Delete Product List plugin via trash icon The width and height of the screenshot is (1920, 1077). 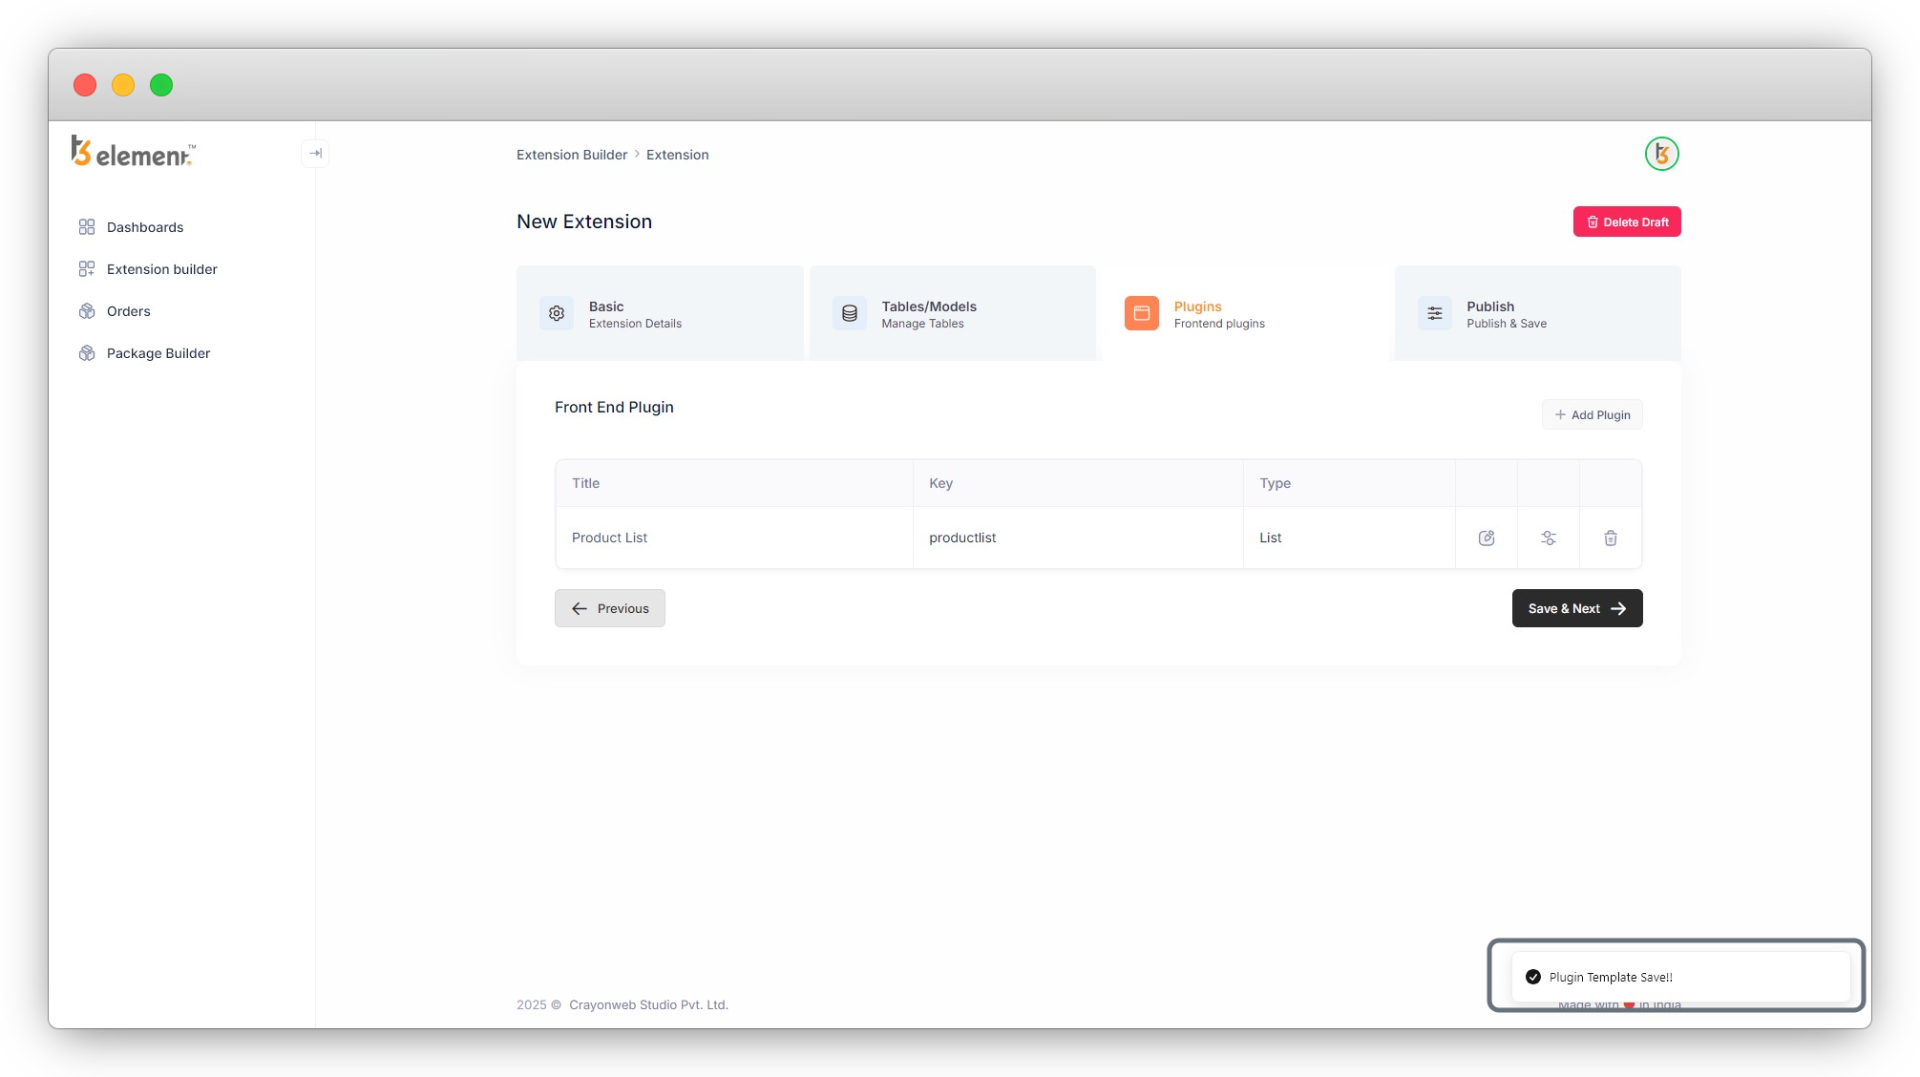[x=1610, y=538]
